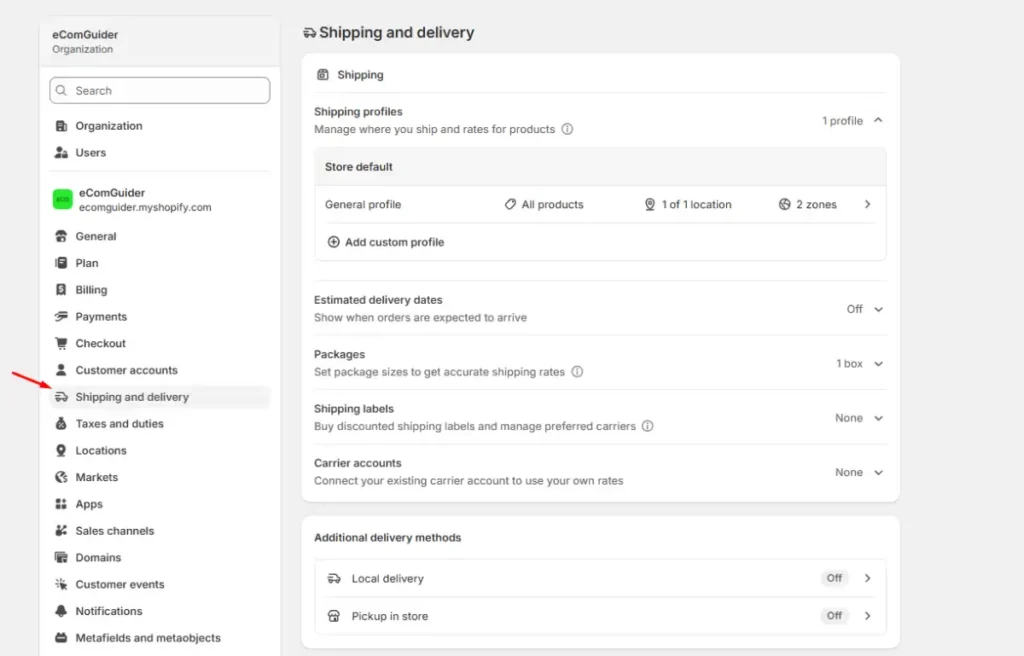1024x656 pixels.
Task: Click the Customer accounts person icon
Action: click(61, 370)
